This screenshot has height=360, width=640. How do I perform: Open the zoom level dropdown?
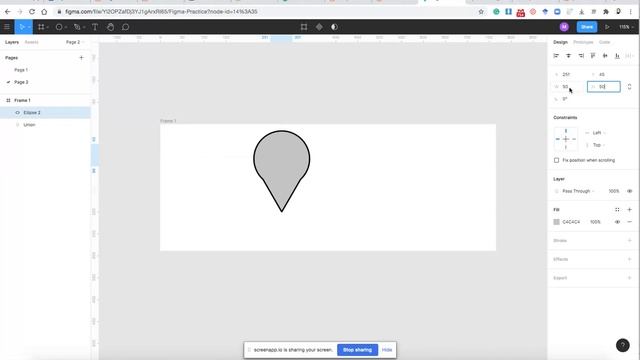tap(627, 27)
